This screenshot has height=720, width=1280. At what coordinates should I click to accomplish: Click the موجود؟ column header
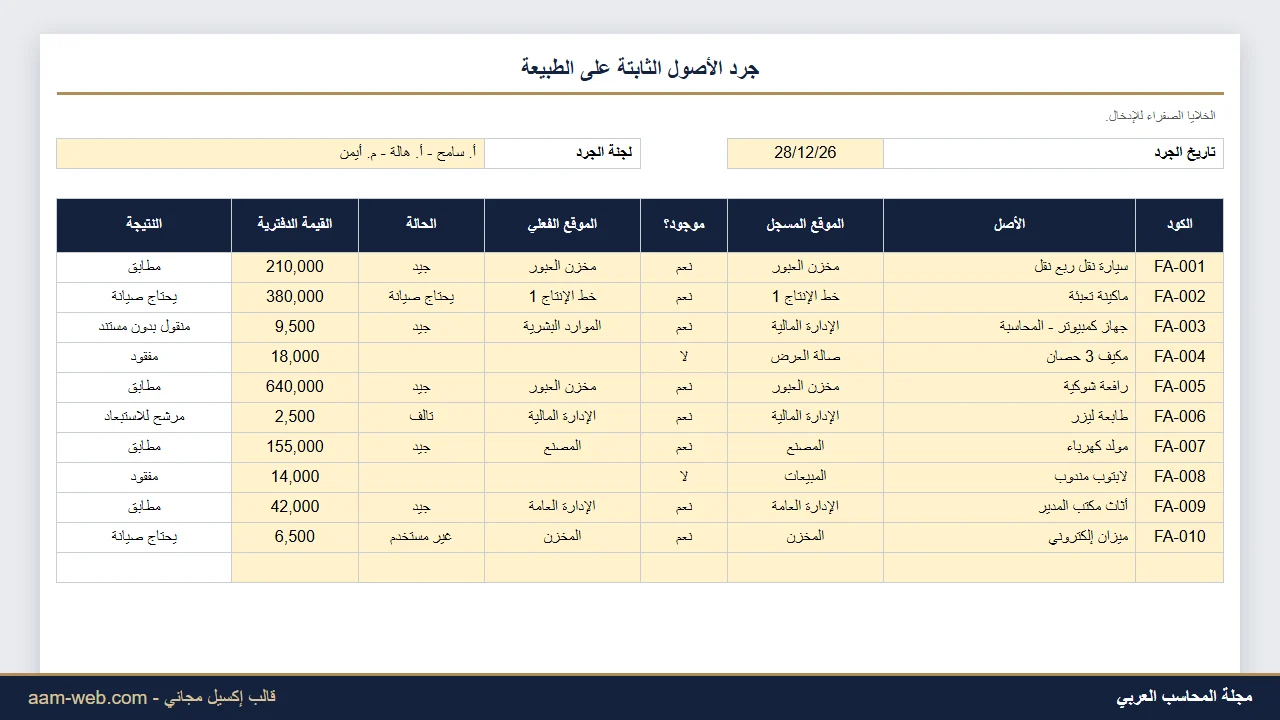tap(684, 225)
